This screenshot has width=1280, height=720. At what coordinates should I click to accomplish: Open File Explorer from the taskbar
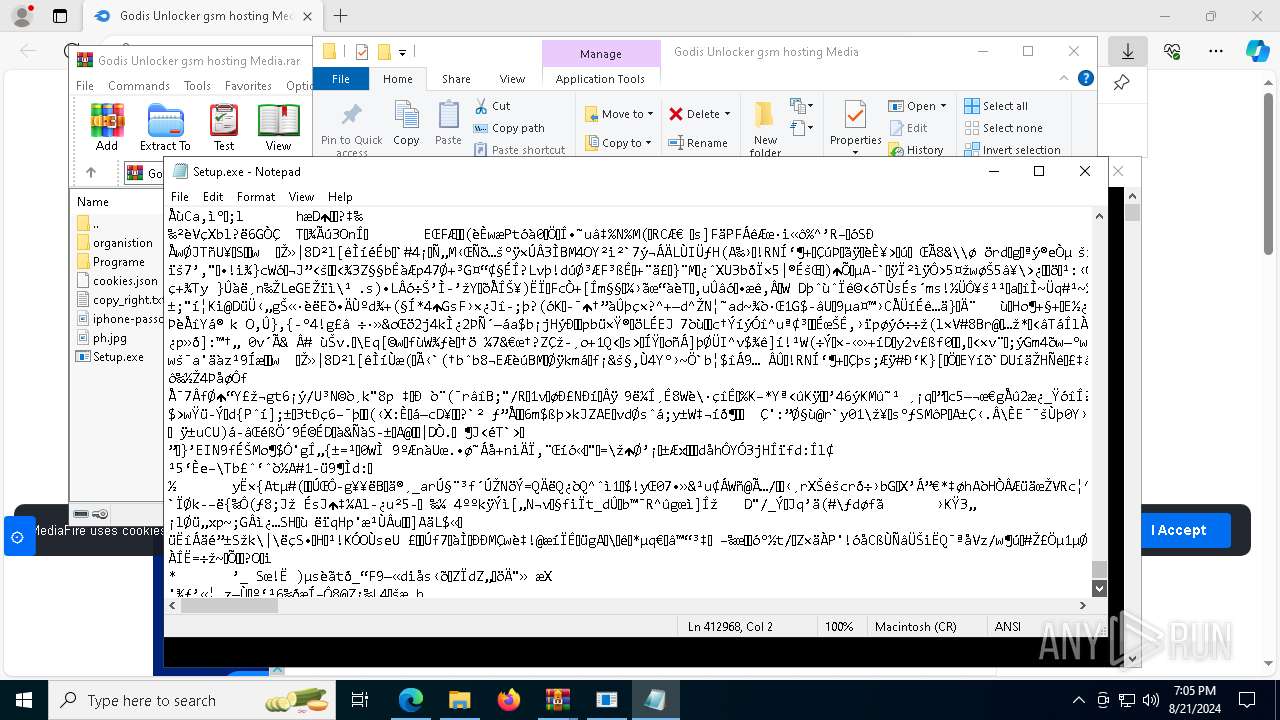[x=459, y=700]
